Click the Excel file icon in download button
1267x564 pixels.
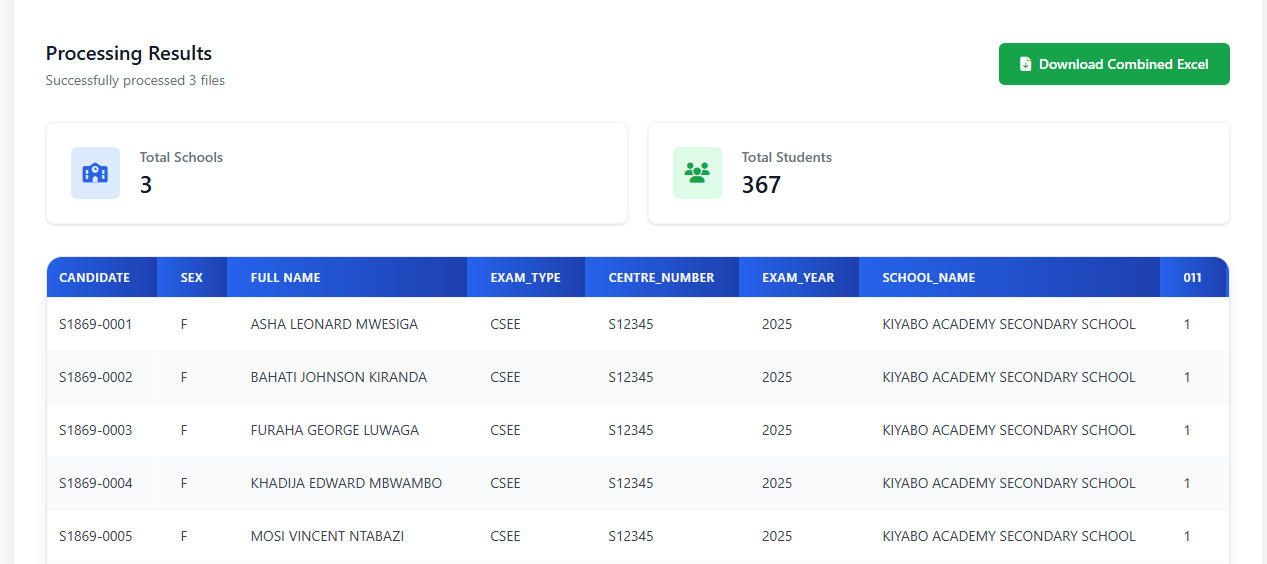click(x=1025, y=64)
